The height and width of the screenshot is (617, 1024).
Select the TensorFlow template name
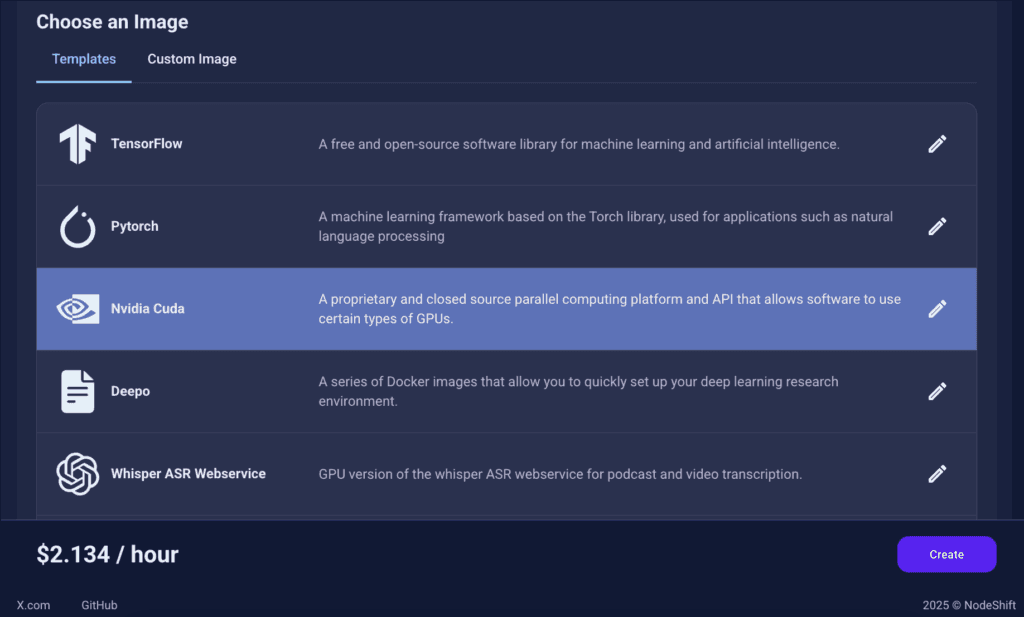(146, 144)
